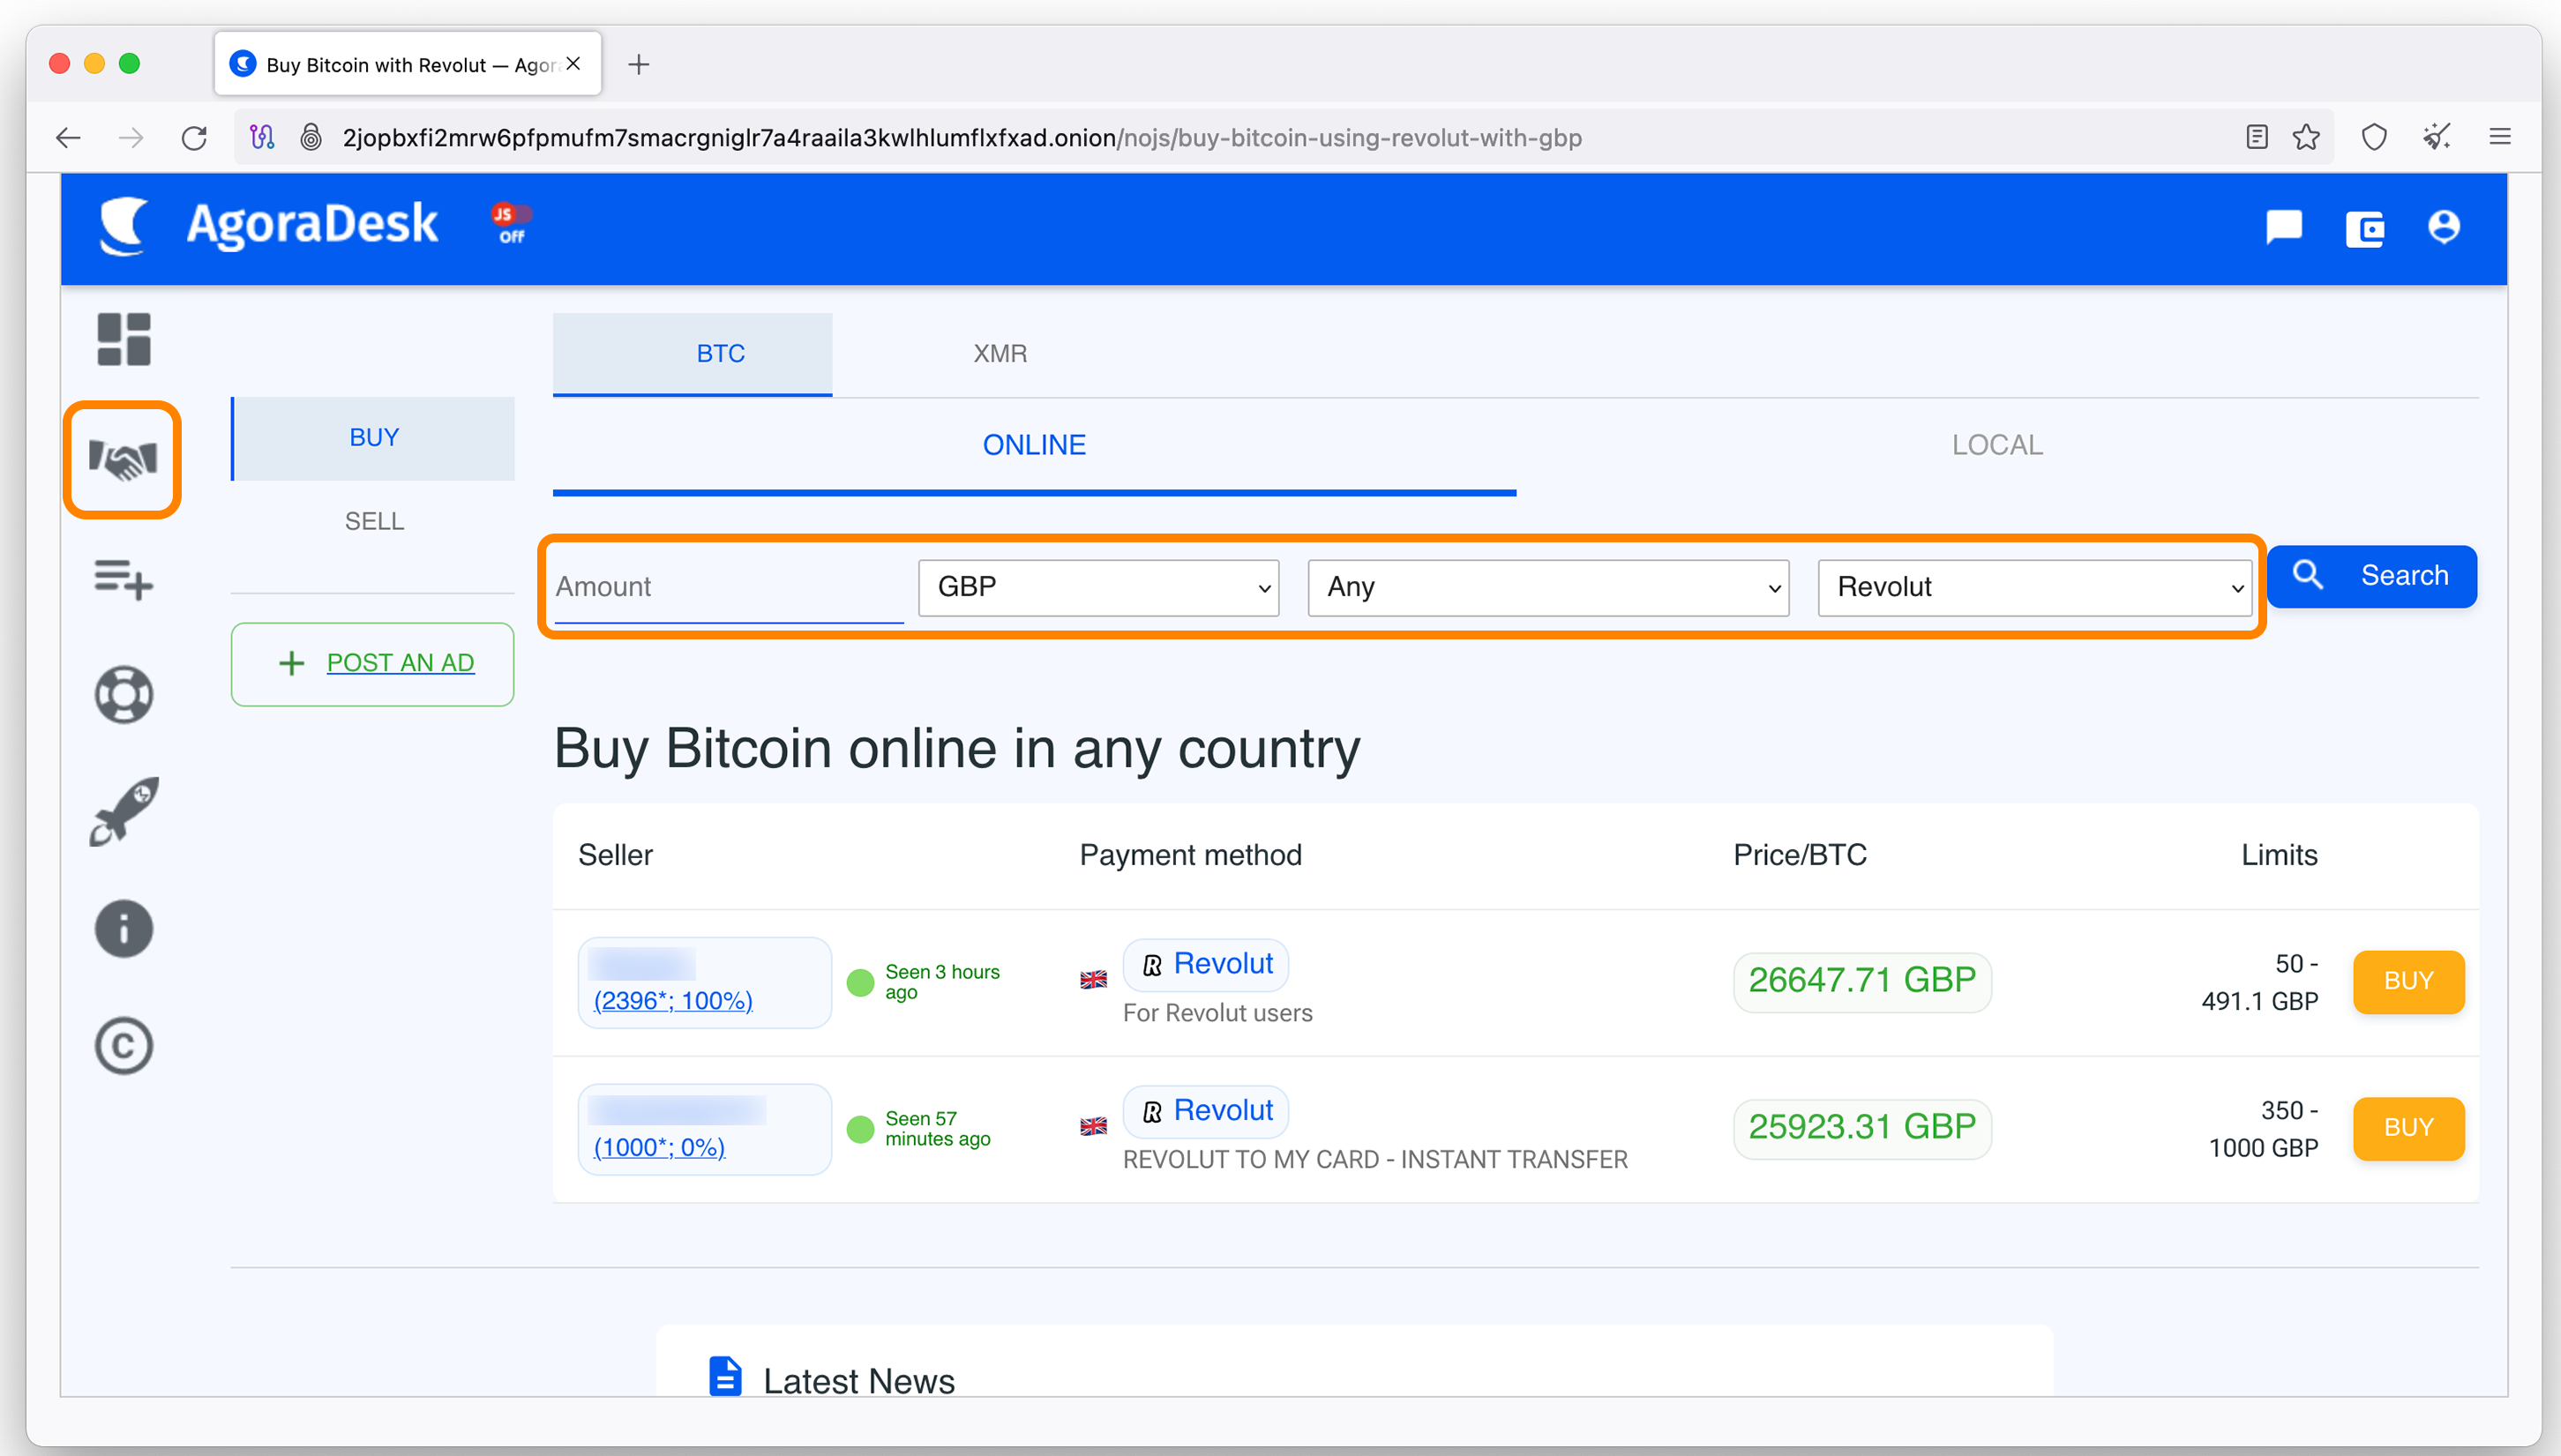
Task: Click the rocket icon in sidebar
Action: 124,811
